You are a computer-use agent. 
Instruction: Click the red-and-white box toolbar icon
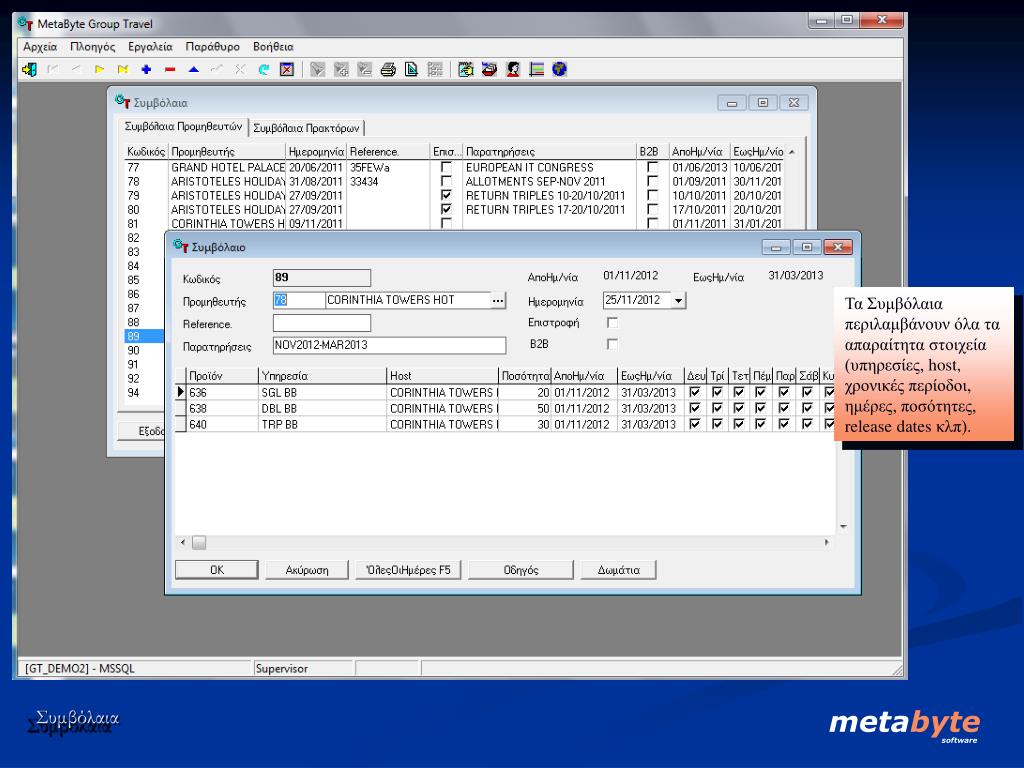[x=489, y=69]
